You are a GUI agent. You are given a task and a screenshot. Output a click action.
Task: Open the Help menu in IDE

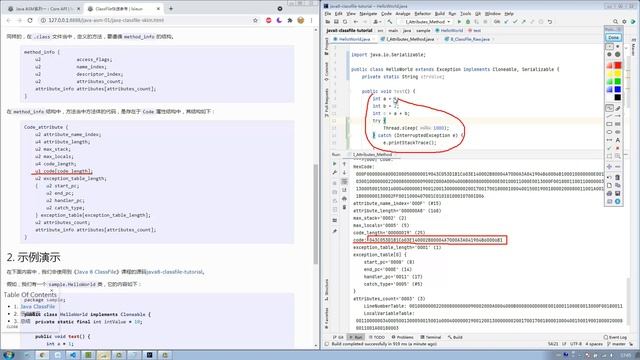click(x=509, y=13)
